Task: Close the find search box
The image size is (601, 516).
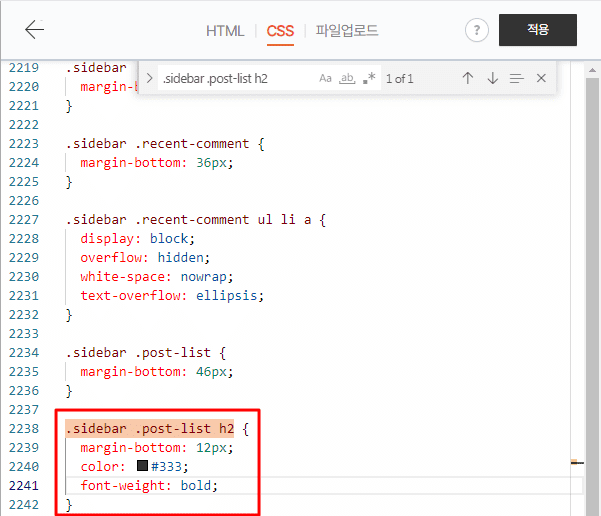Action: point(541,78)
